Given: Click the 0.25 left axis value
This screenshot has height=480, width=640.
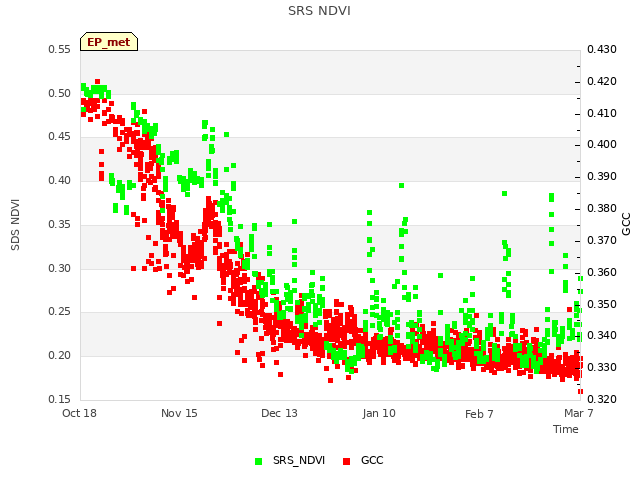Looking at the screenshot, I should pos(59,312).
